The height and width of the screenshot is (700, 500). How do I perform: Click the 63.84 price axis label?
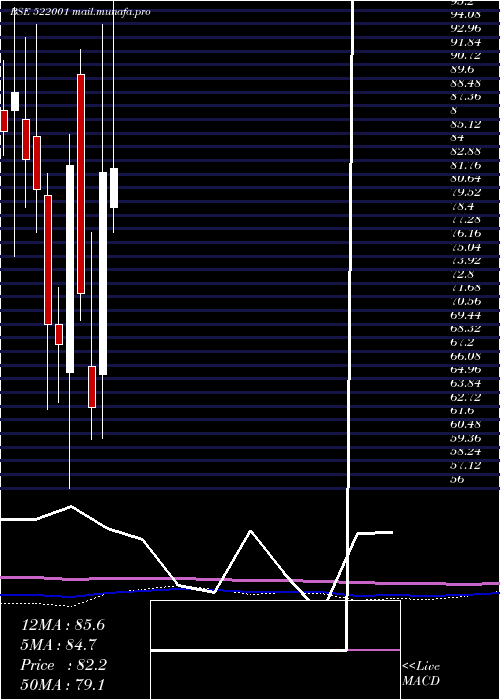[x=466, y=384]
